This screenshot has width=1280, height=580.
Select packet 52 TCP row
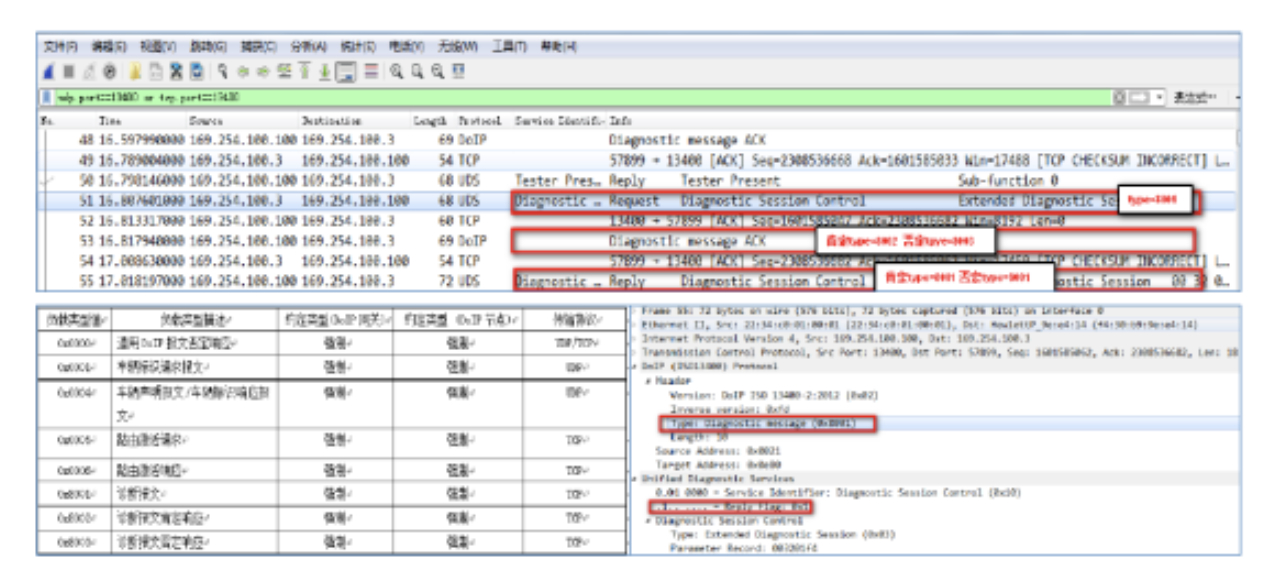click(x=638, y=221)
